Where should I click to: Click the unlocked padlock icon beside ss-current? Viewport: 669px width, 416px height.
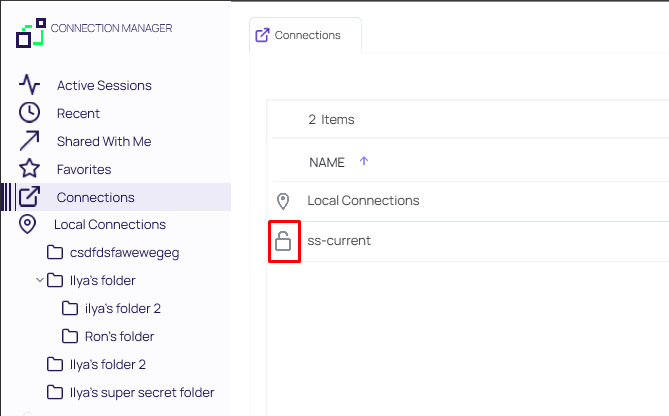tap(284, 241)
